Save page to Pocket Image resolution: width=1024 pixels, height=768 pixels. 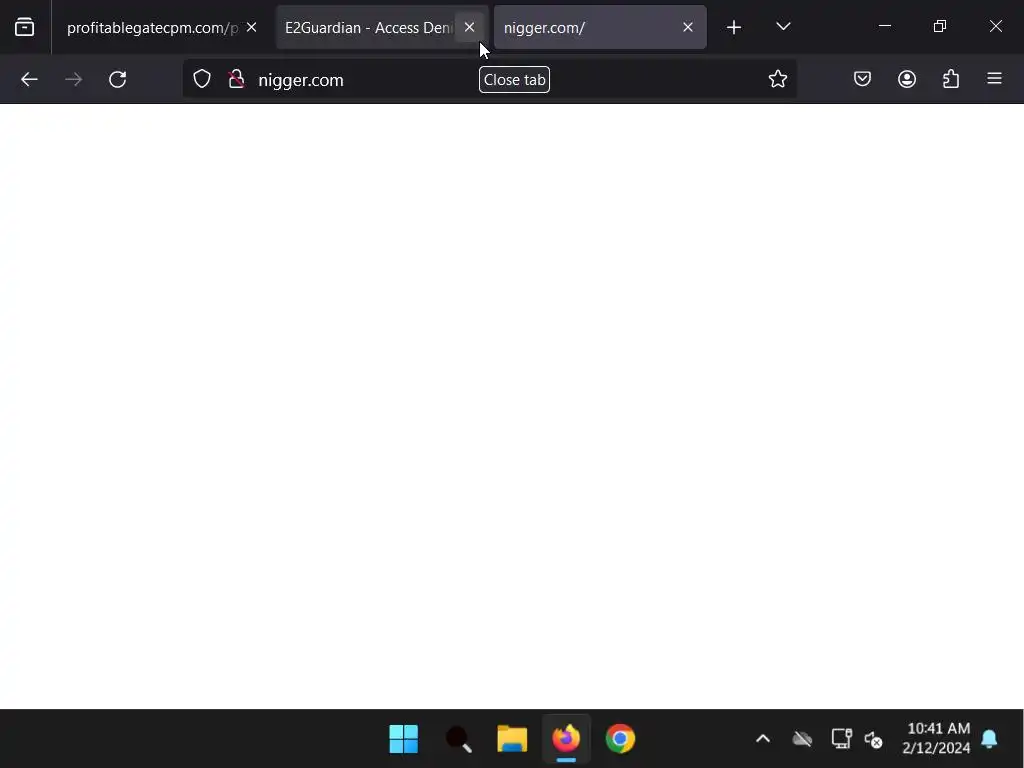[x=862, y=79]
